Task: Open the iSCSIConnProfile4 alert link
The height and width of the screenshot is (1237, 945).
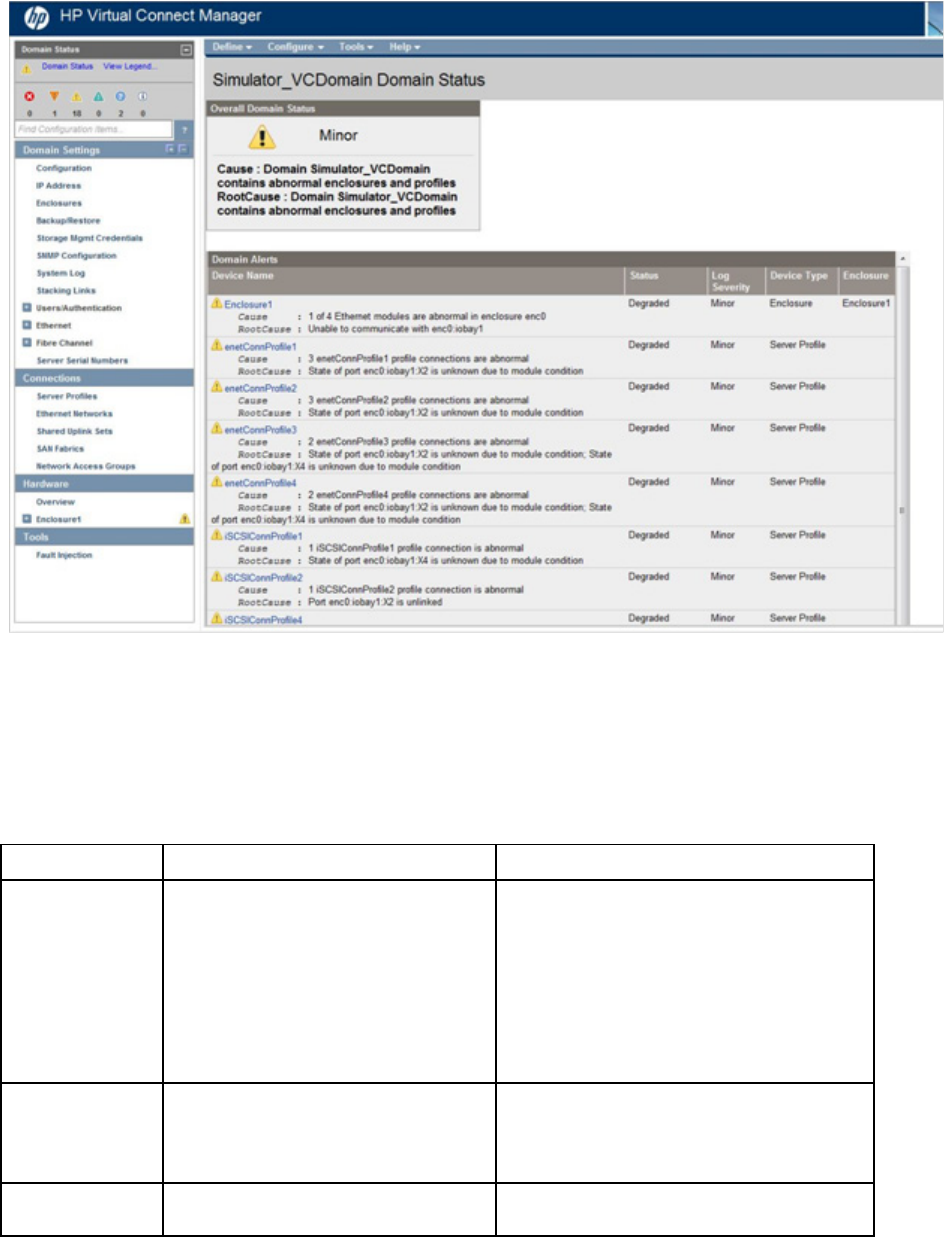Action: [x=264, y=620]
